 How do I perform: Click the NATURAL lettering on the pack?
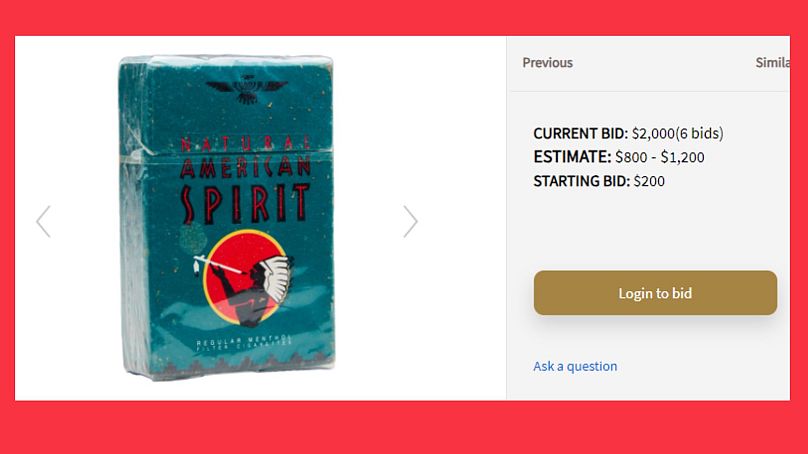(245, 143)
